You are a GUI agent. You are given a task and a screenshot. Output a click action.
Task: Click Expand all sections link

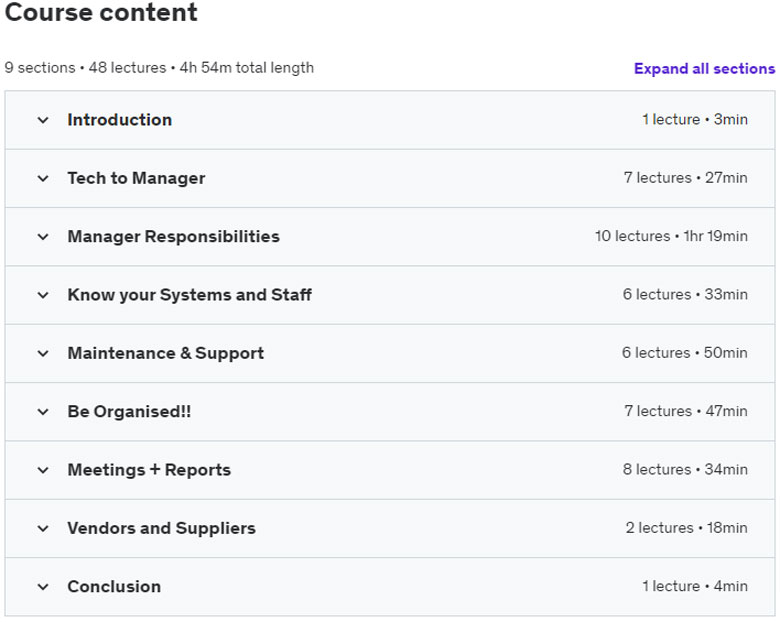pyautogui.click(x=704, y=69)
